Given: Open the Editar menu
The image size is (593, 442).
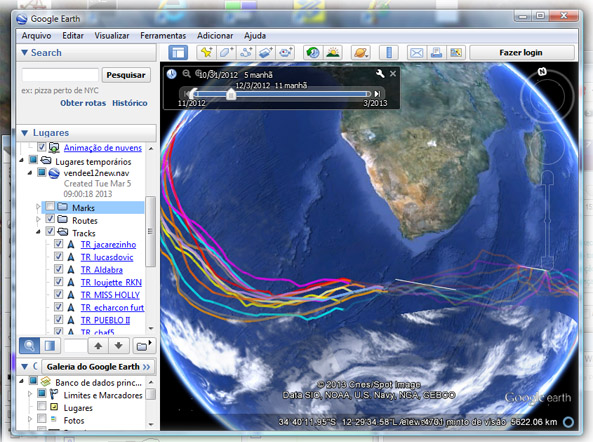Looking at the screenshot, I should coord(73,36).
